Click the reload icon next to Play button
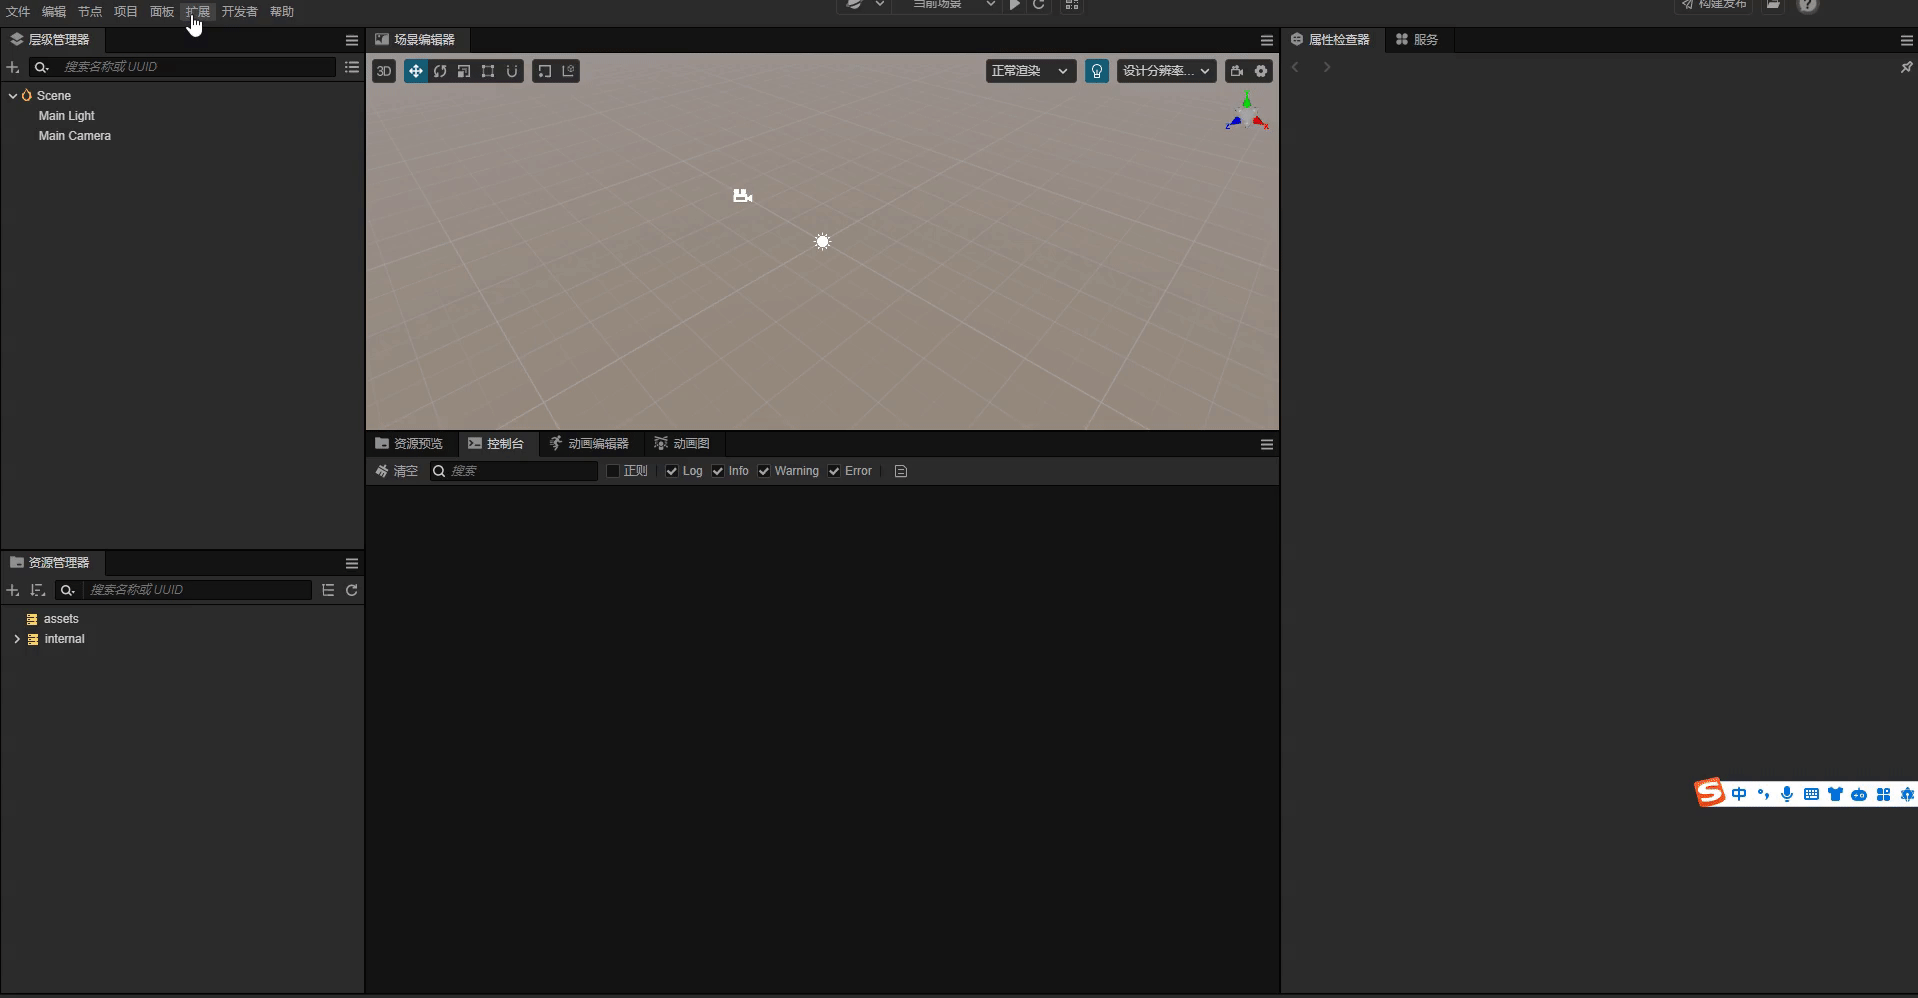This screenshot has width=1918, height=998. point(1040,6)
